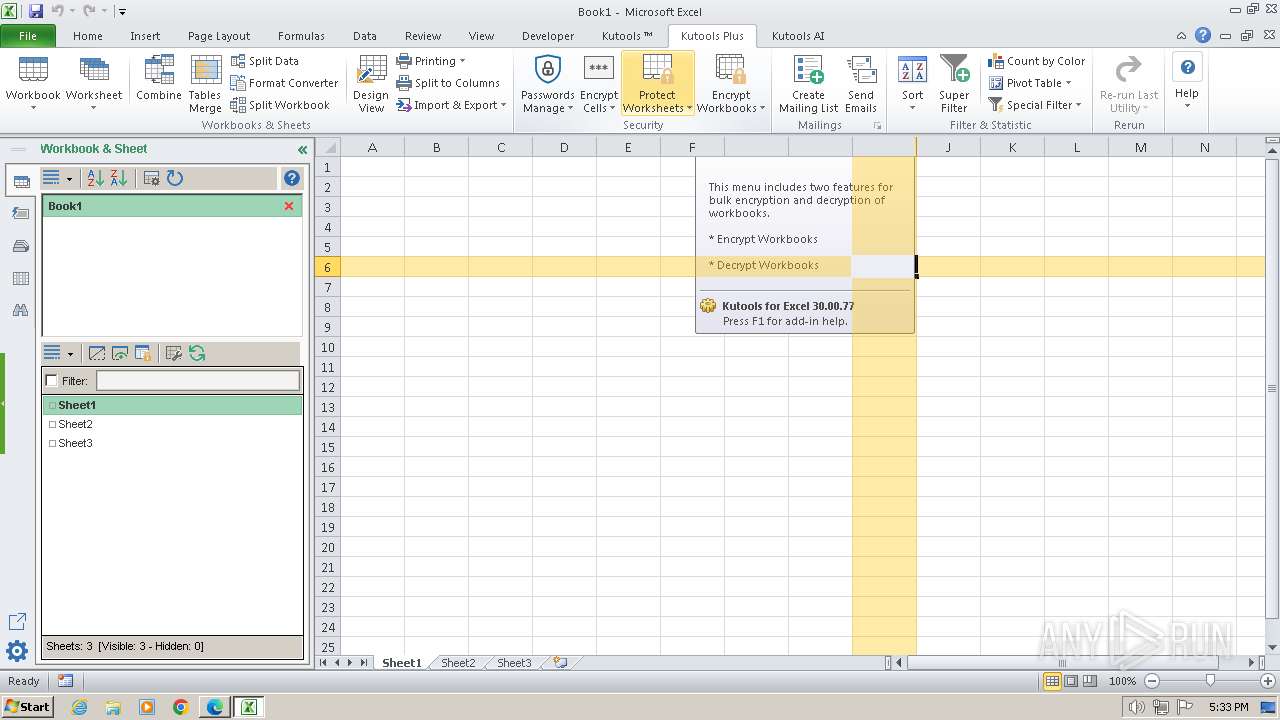Open the Encrypt Cells dropdown
Screen dimensions: 1280x720
tap(599, 84)
